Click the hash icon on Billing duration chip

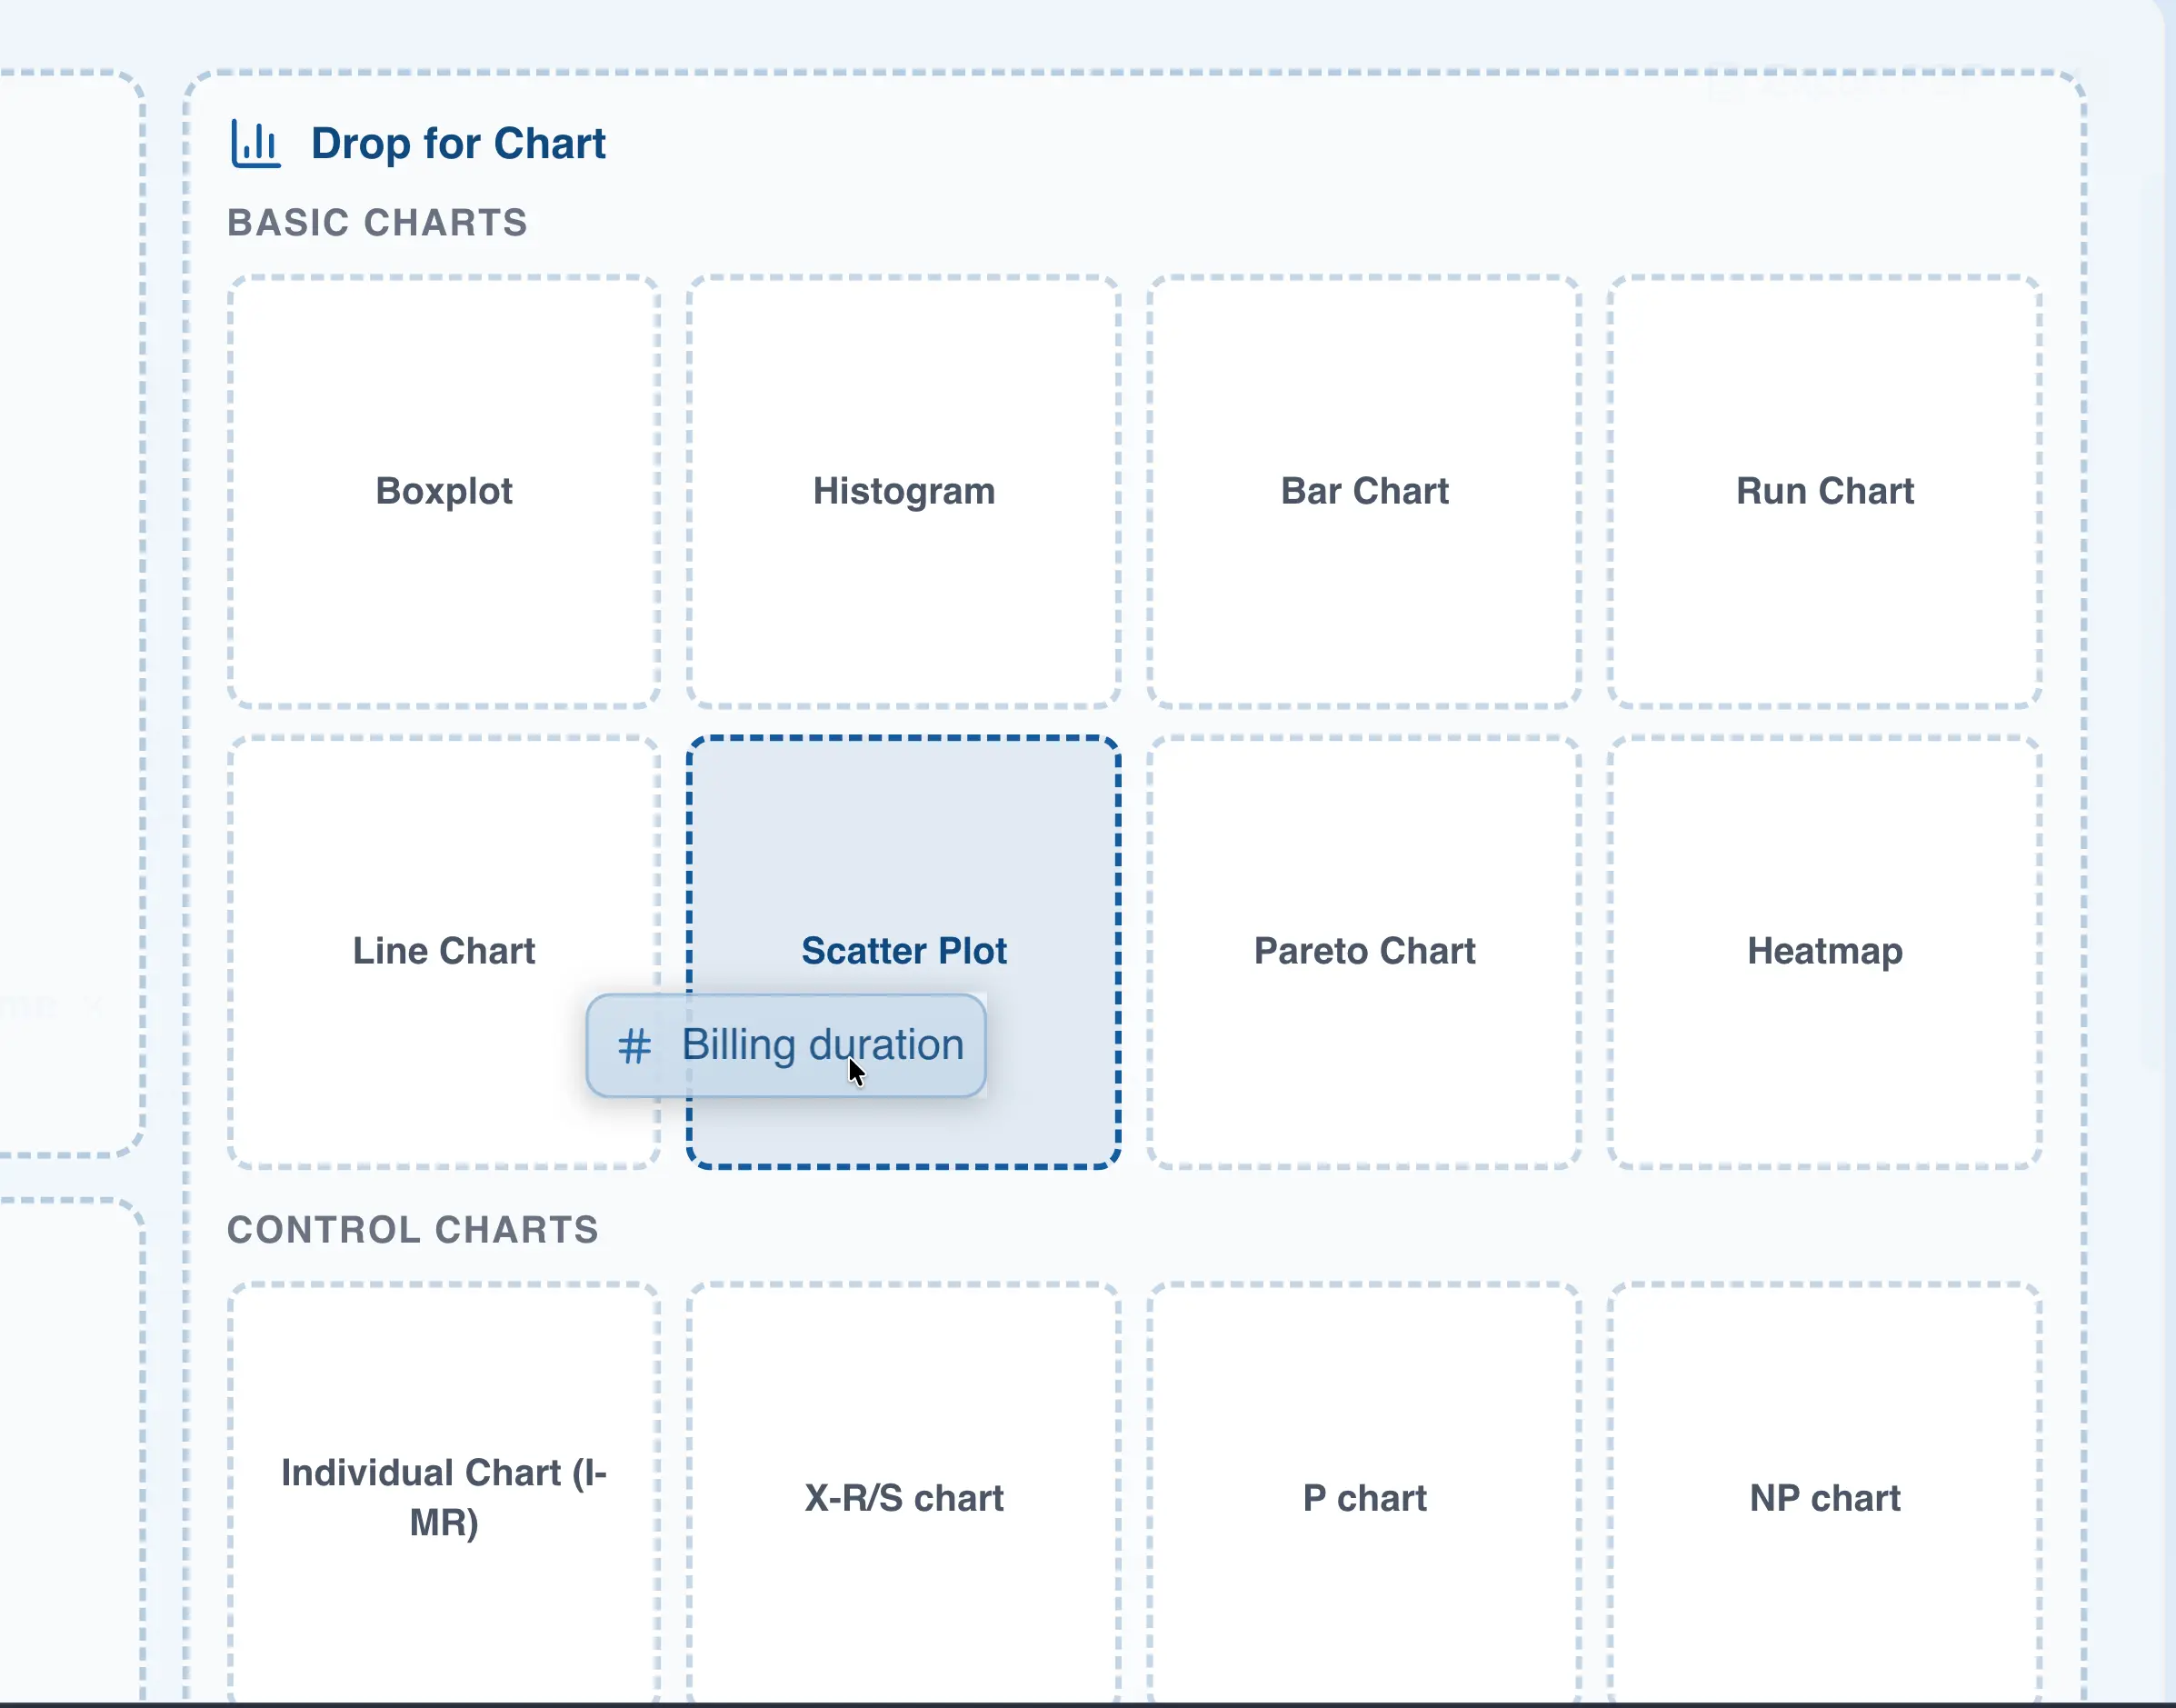[x=634, y=1046]
